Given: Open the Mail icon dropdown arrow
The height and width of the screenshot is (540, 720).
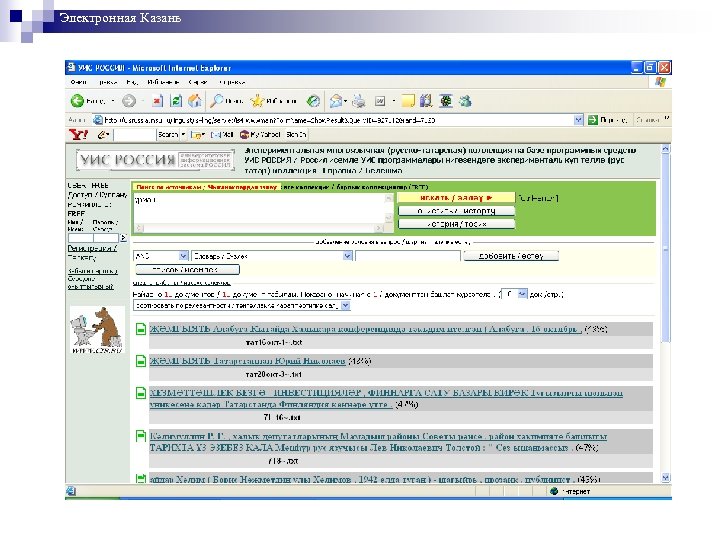Looking at the screenshot, I should (x=345, y=101).
